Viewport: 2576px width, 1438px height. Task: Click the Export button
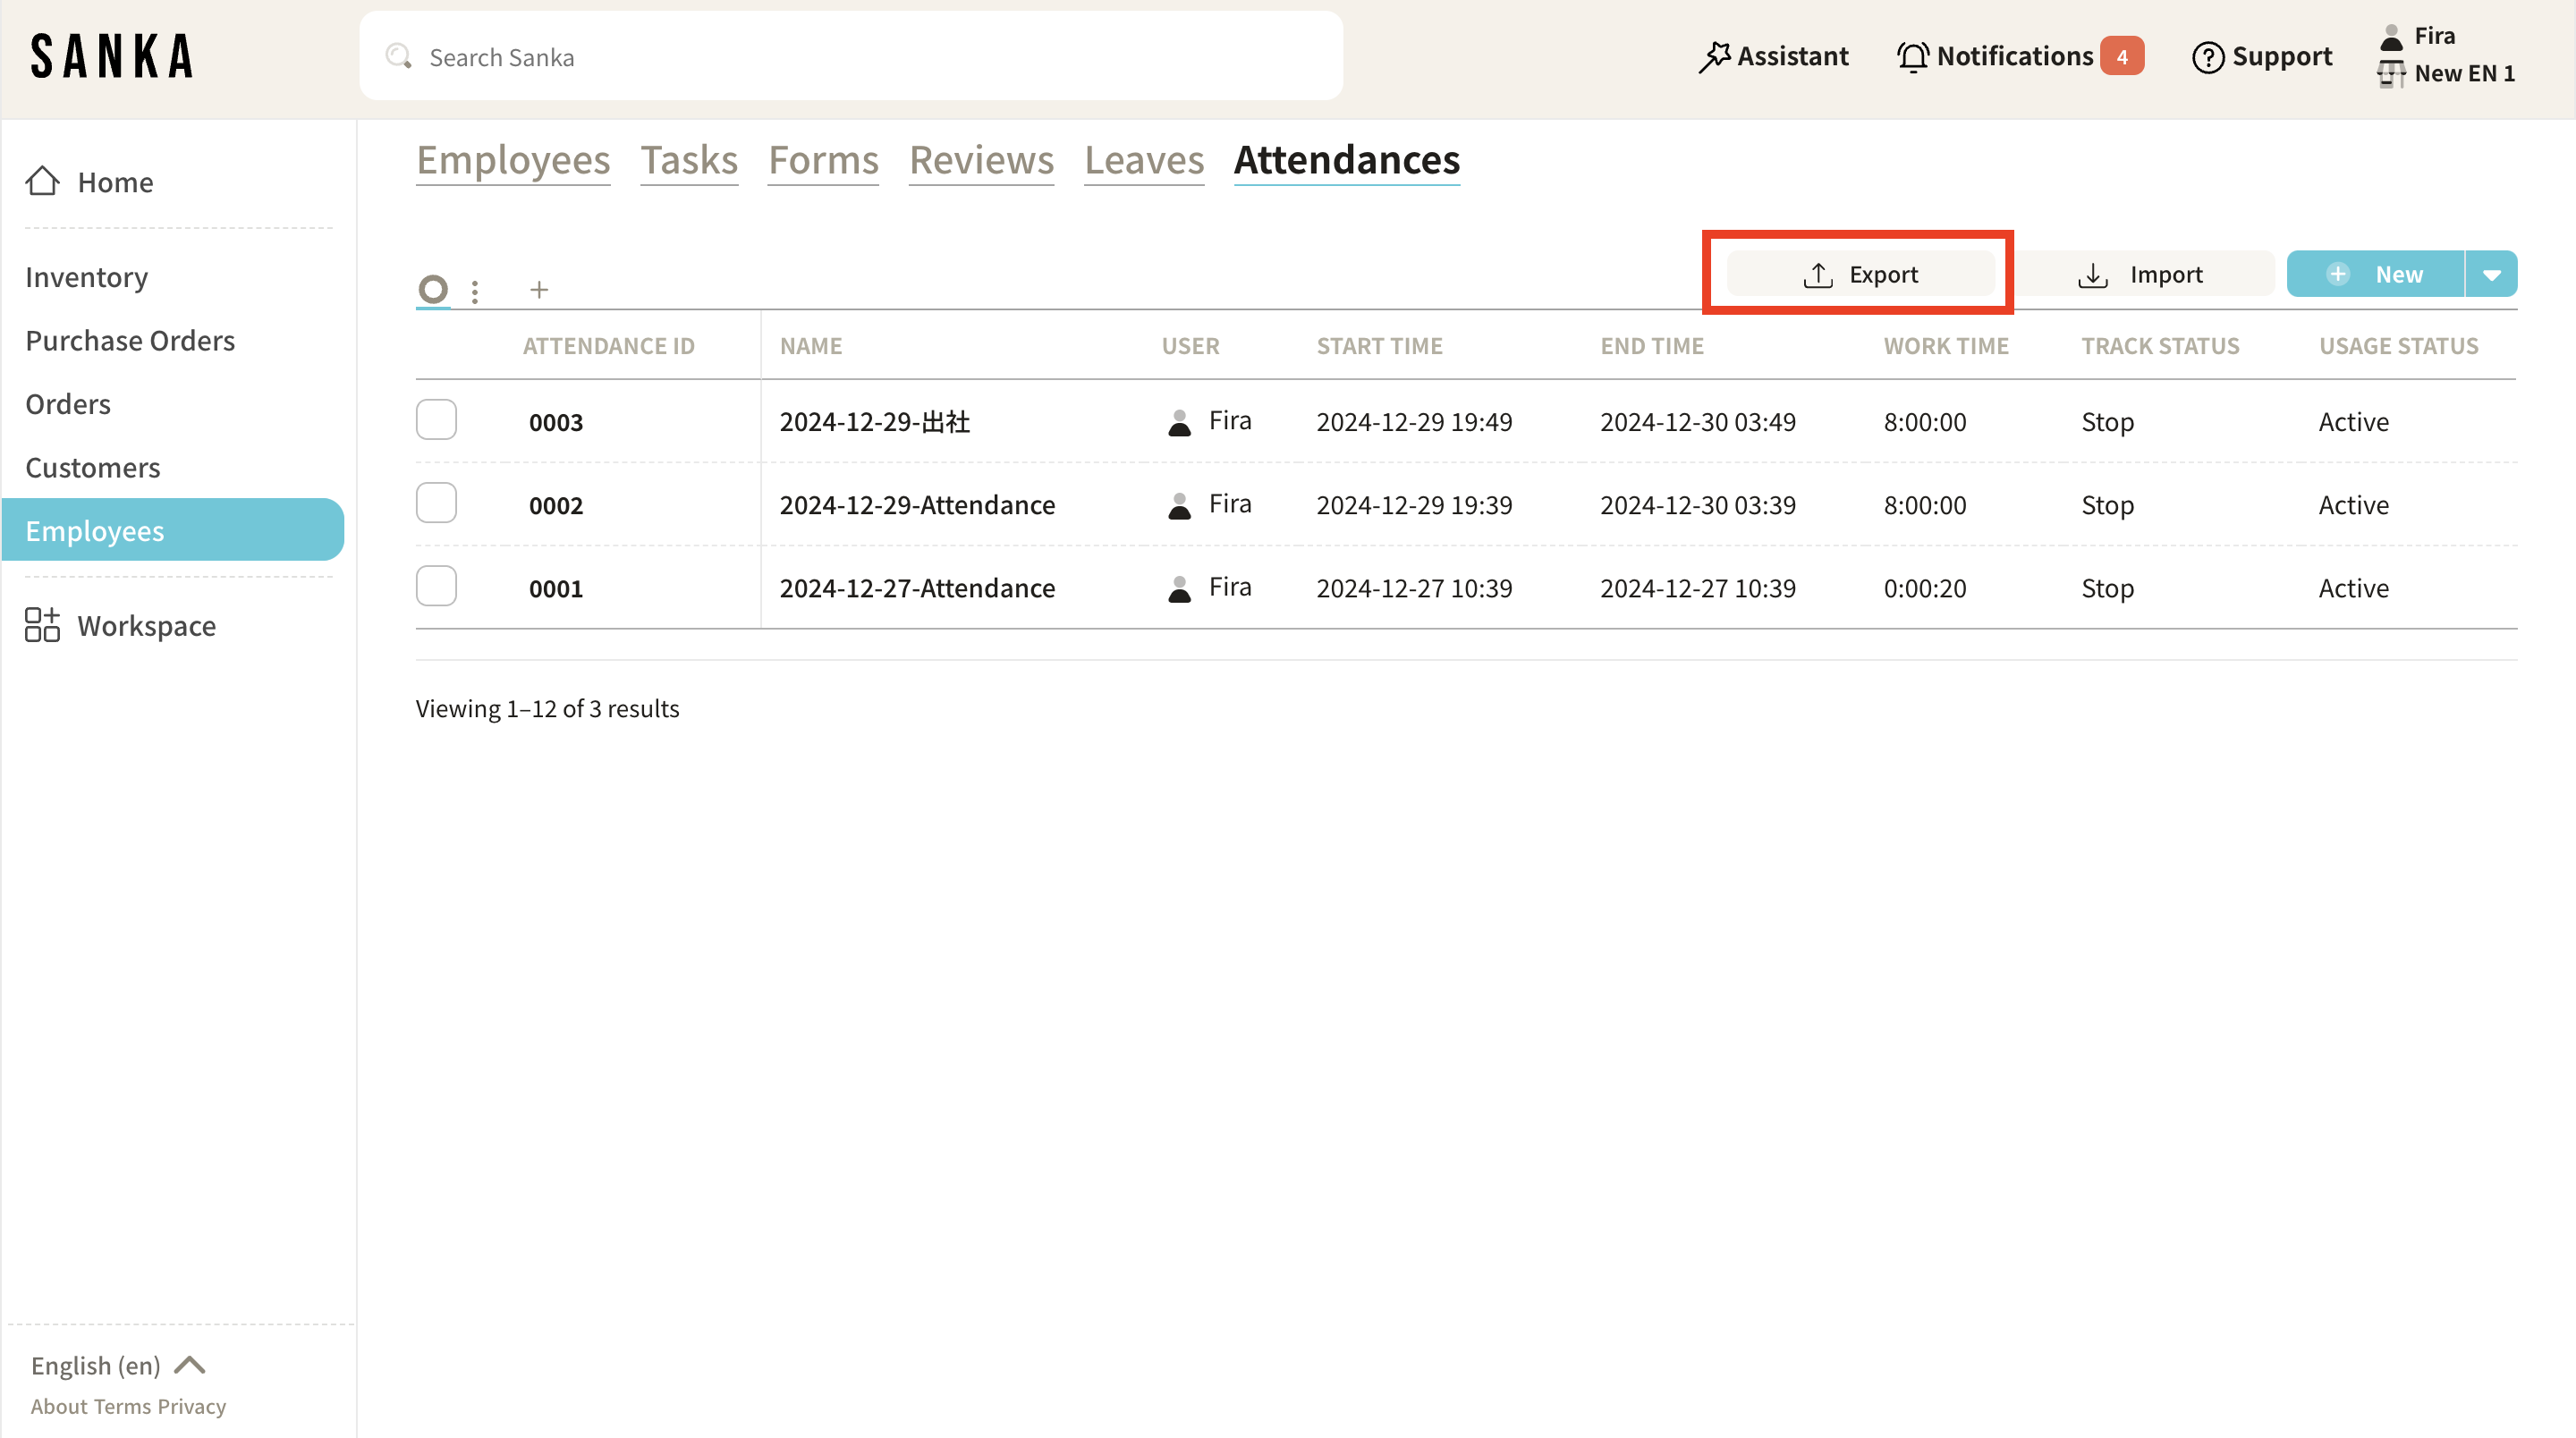point(1860,274)
